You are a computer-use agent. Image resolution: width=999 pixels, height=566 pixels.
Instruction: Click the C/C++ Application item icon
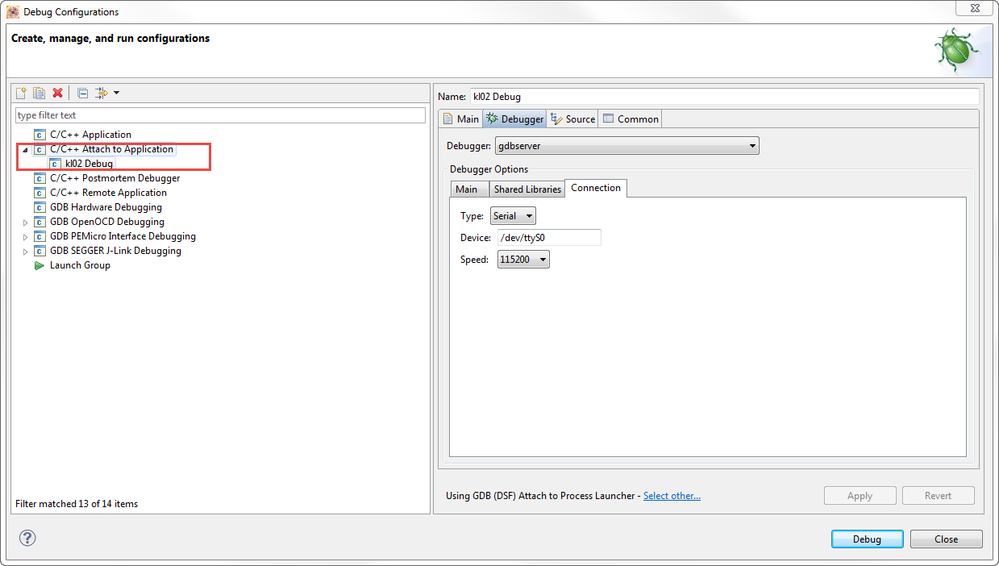[x=40, y=134]
